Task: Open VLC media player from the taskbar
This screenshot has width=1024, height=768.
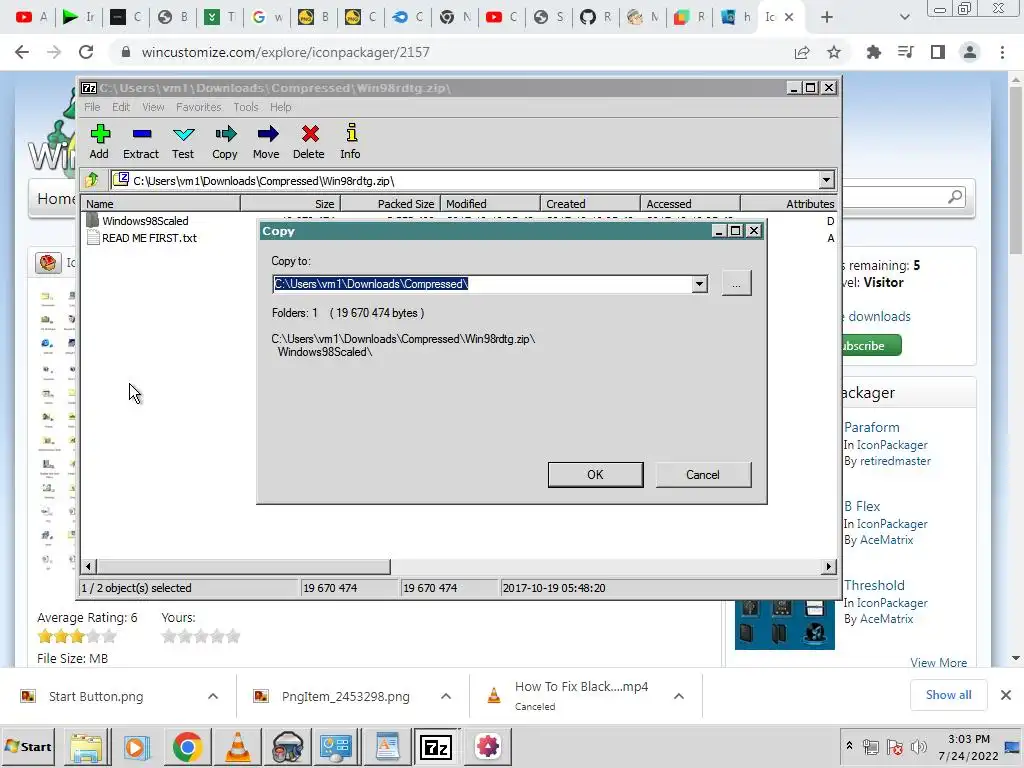Action: [238, 746]
